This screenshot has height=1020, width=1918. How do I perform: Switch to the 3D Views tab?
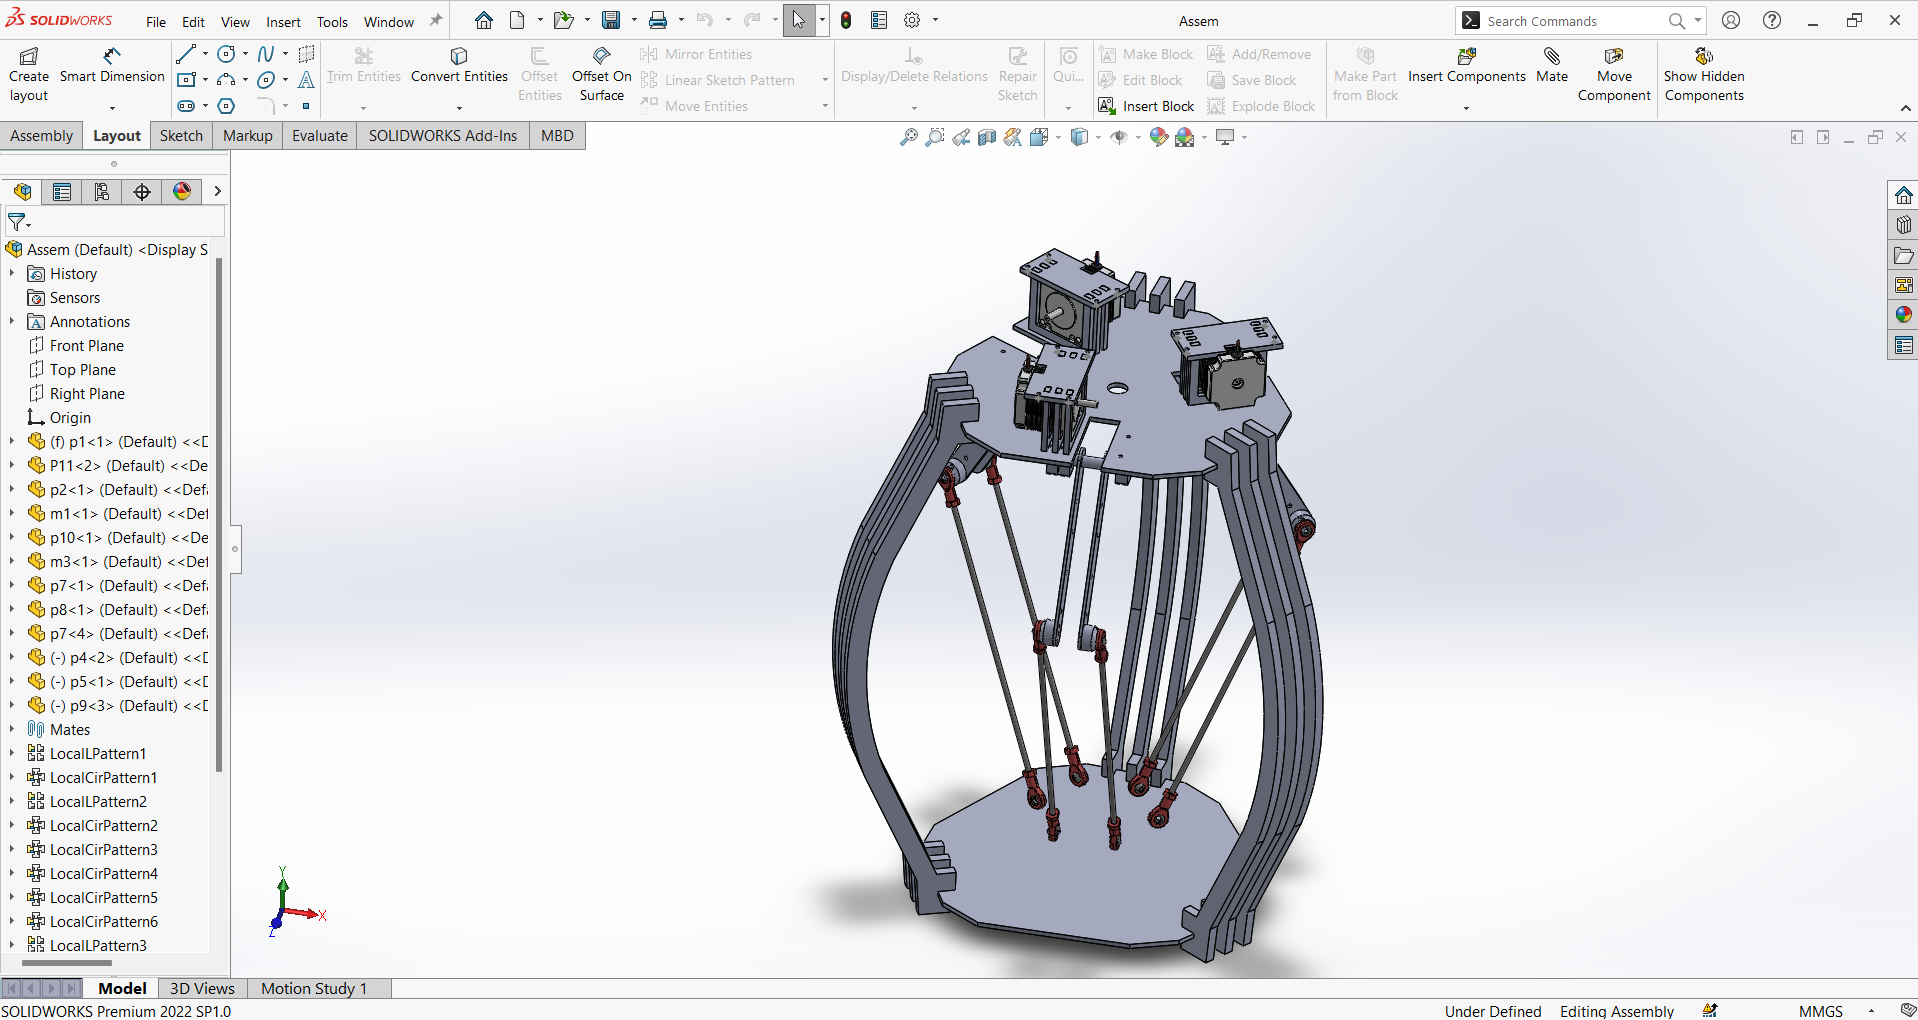[202, 988]
